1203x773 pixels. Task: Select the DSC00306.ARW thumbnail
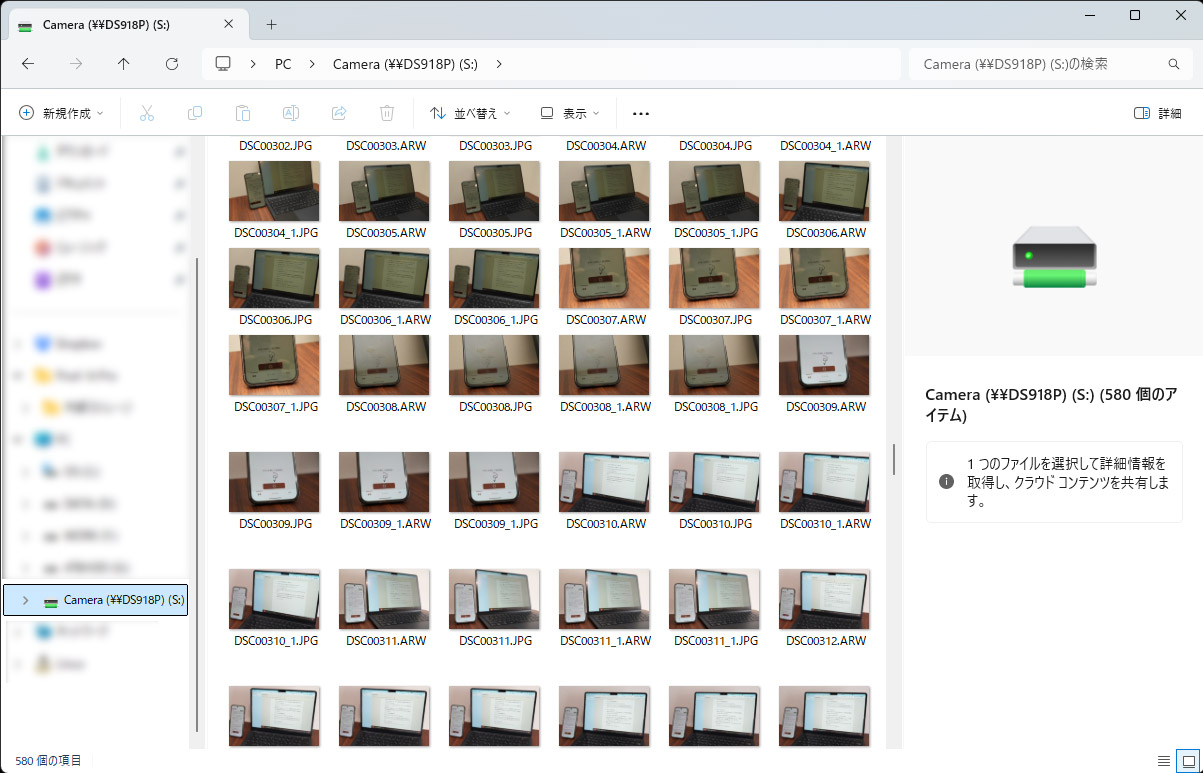pos(824,191)
